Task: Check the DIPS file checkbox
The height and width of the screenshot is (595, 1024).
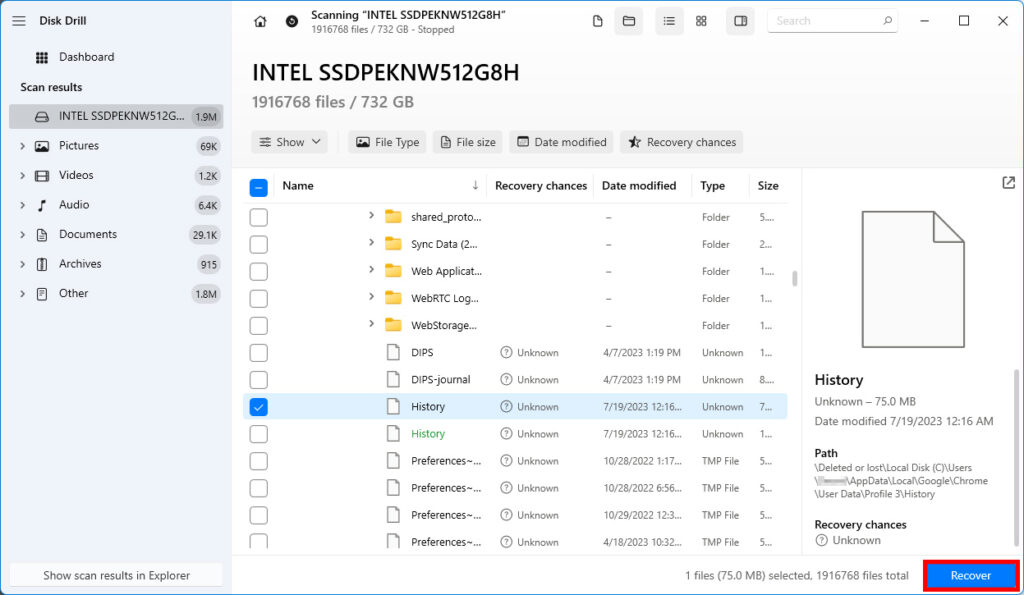Action: click(x=259, y=353)
